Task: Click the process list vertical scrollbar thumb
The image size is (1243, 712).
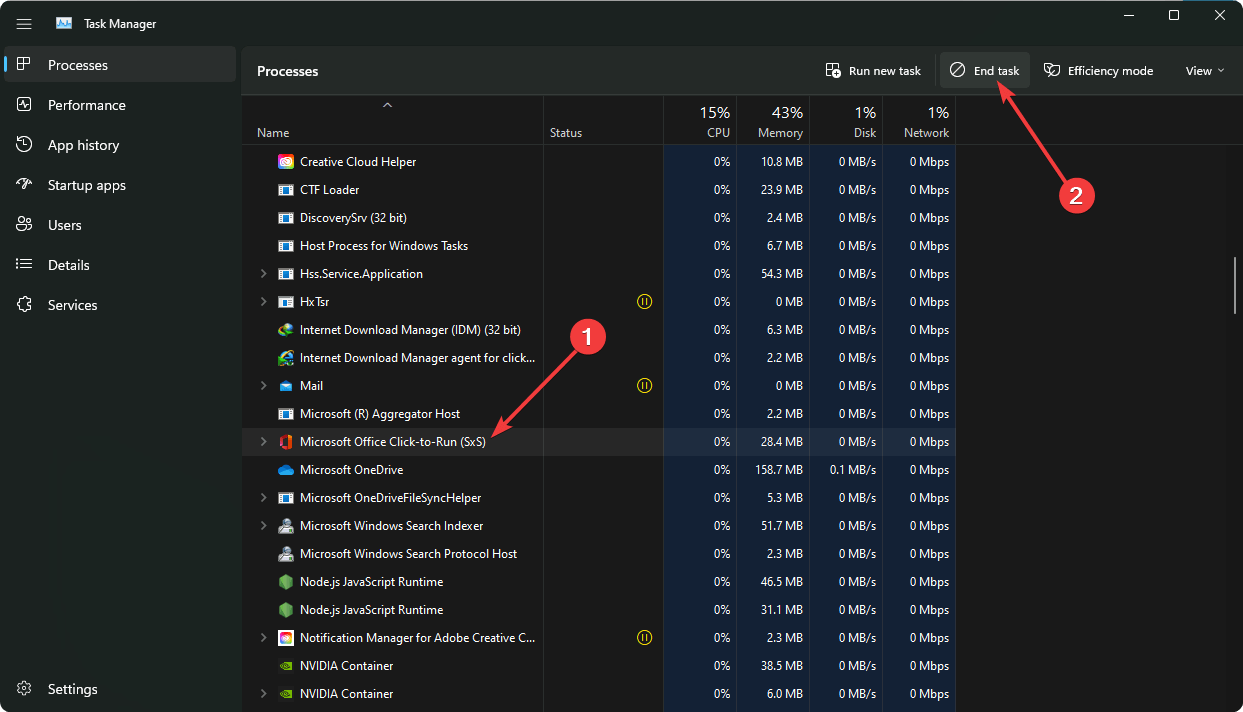Action: tap(1235, 288)
